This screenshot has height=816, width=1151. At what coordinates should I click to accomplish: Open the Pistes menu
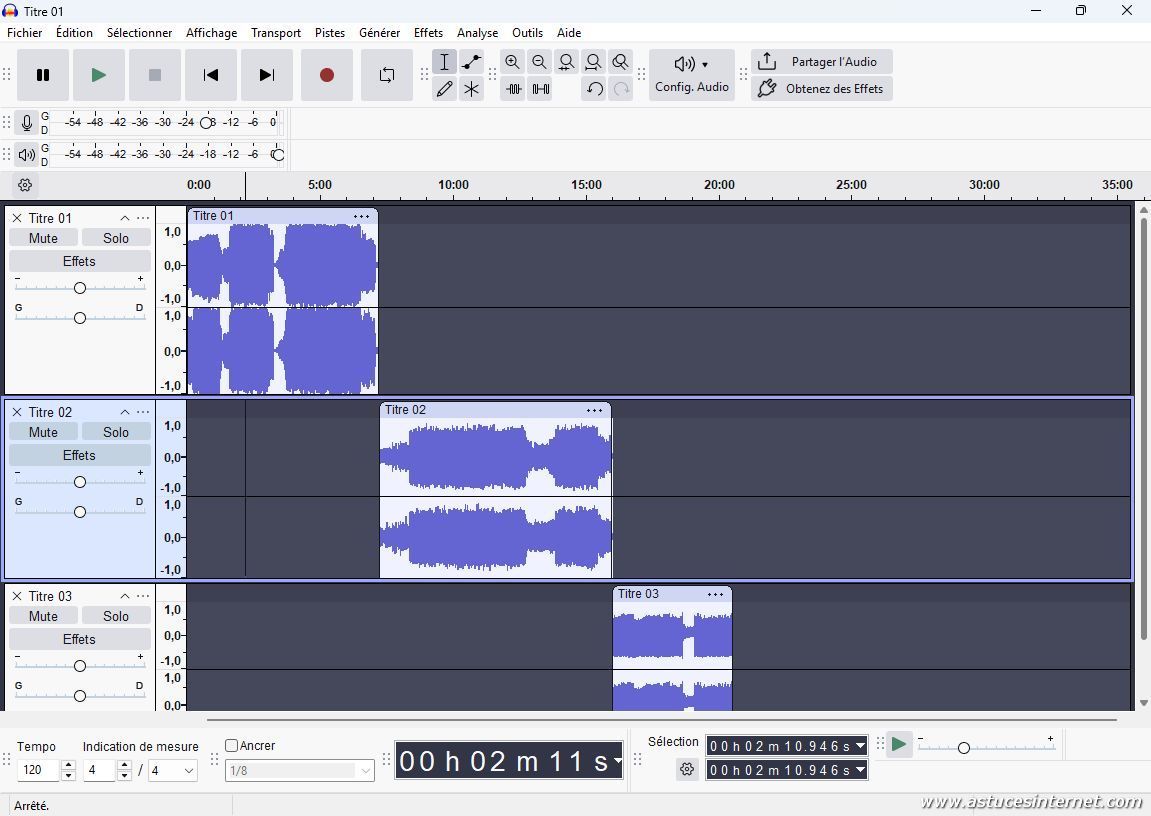[x=329, y=33]
